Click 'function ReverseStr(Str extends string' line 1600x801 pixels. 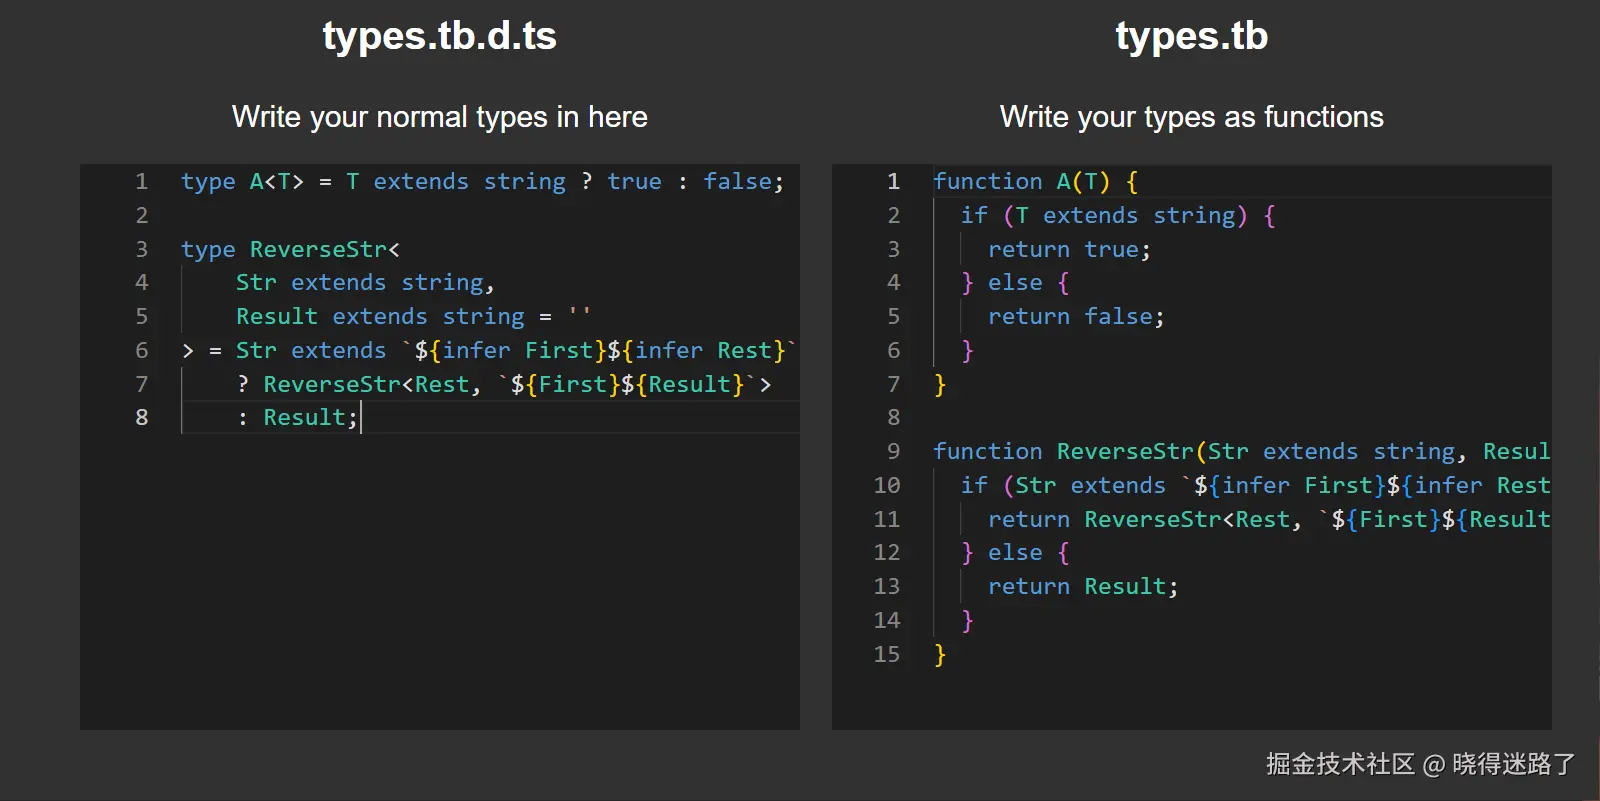coord(1242,452)
